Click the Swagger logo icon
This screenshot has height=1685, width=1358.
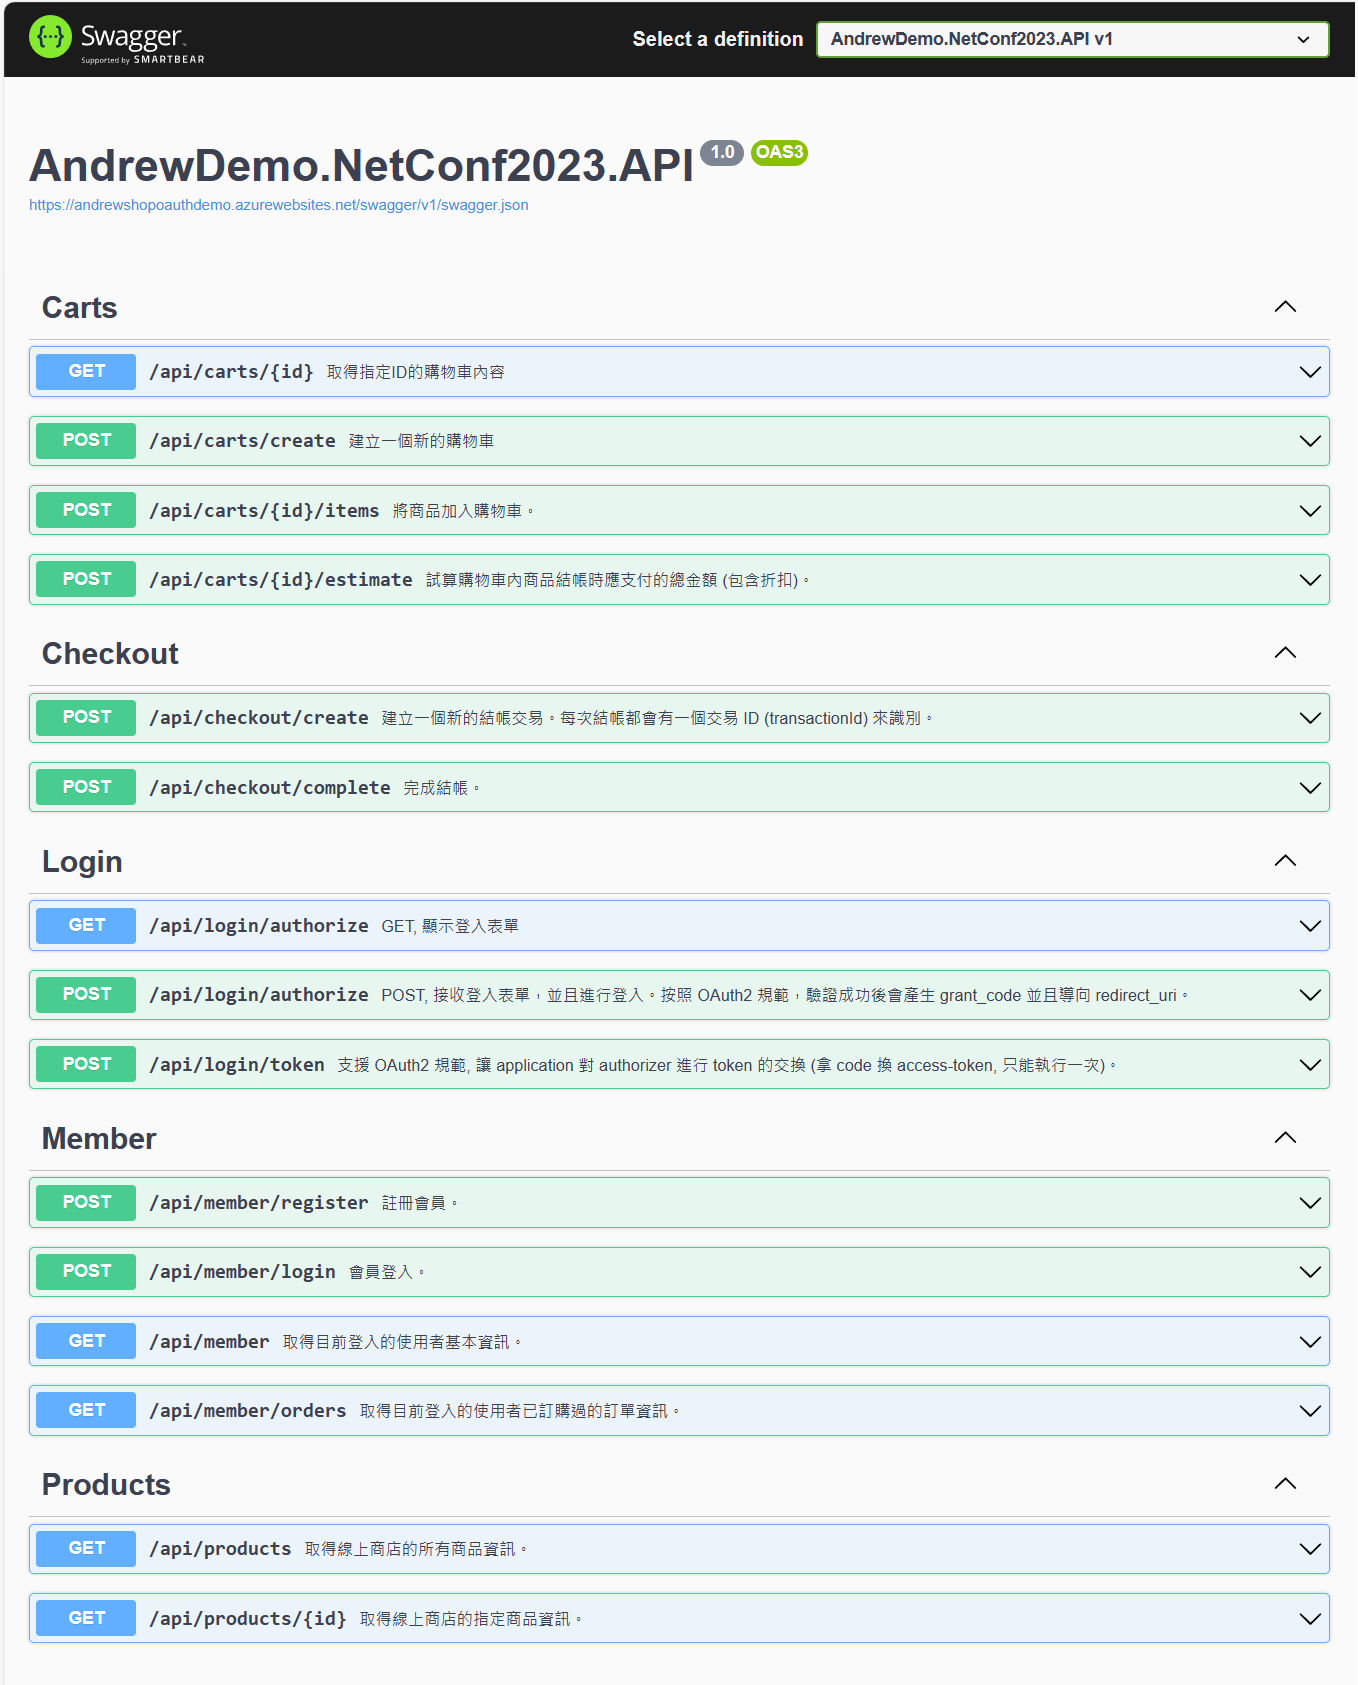tap(50, 38)
